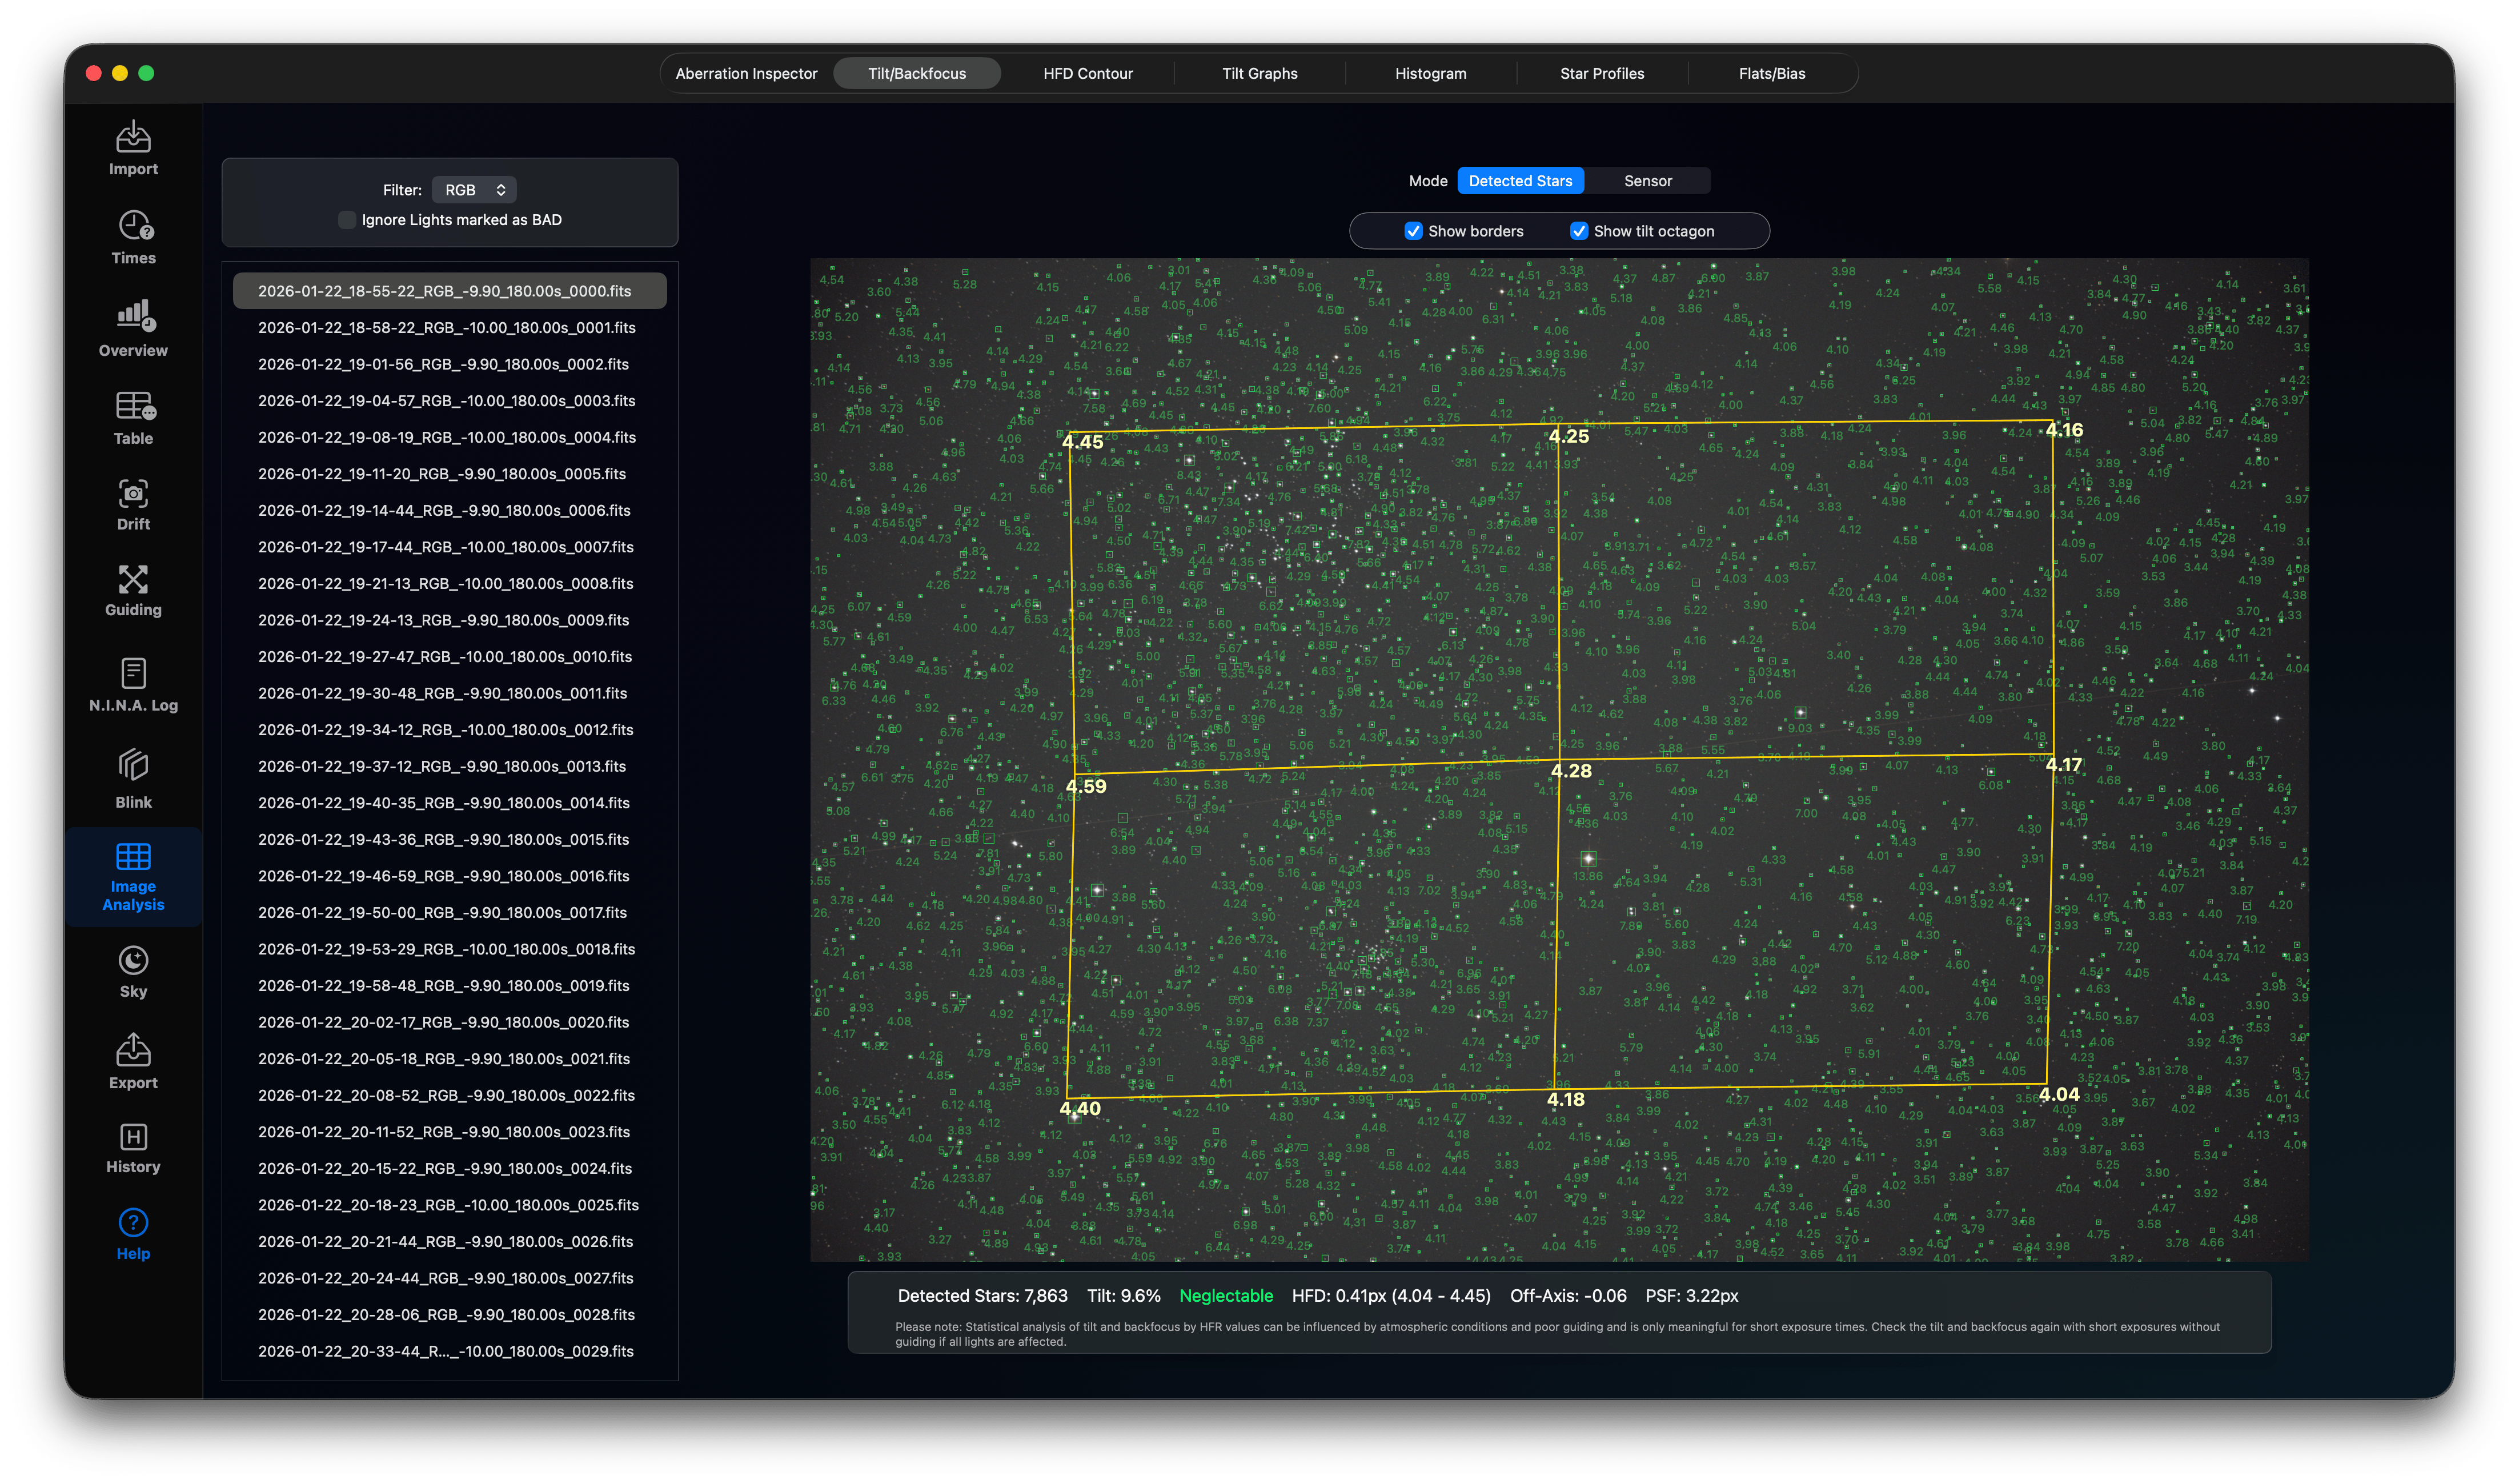Switch to the Star Profiles tab
Screen dimensions: 2519x1484
click(x=1601, y=73)
